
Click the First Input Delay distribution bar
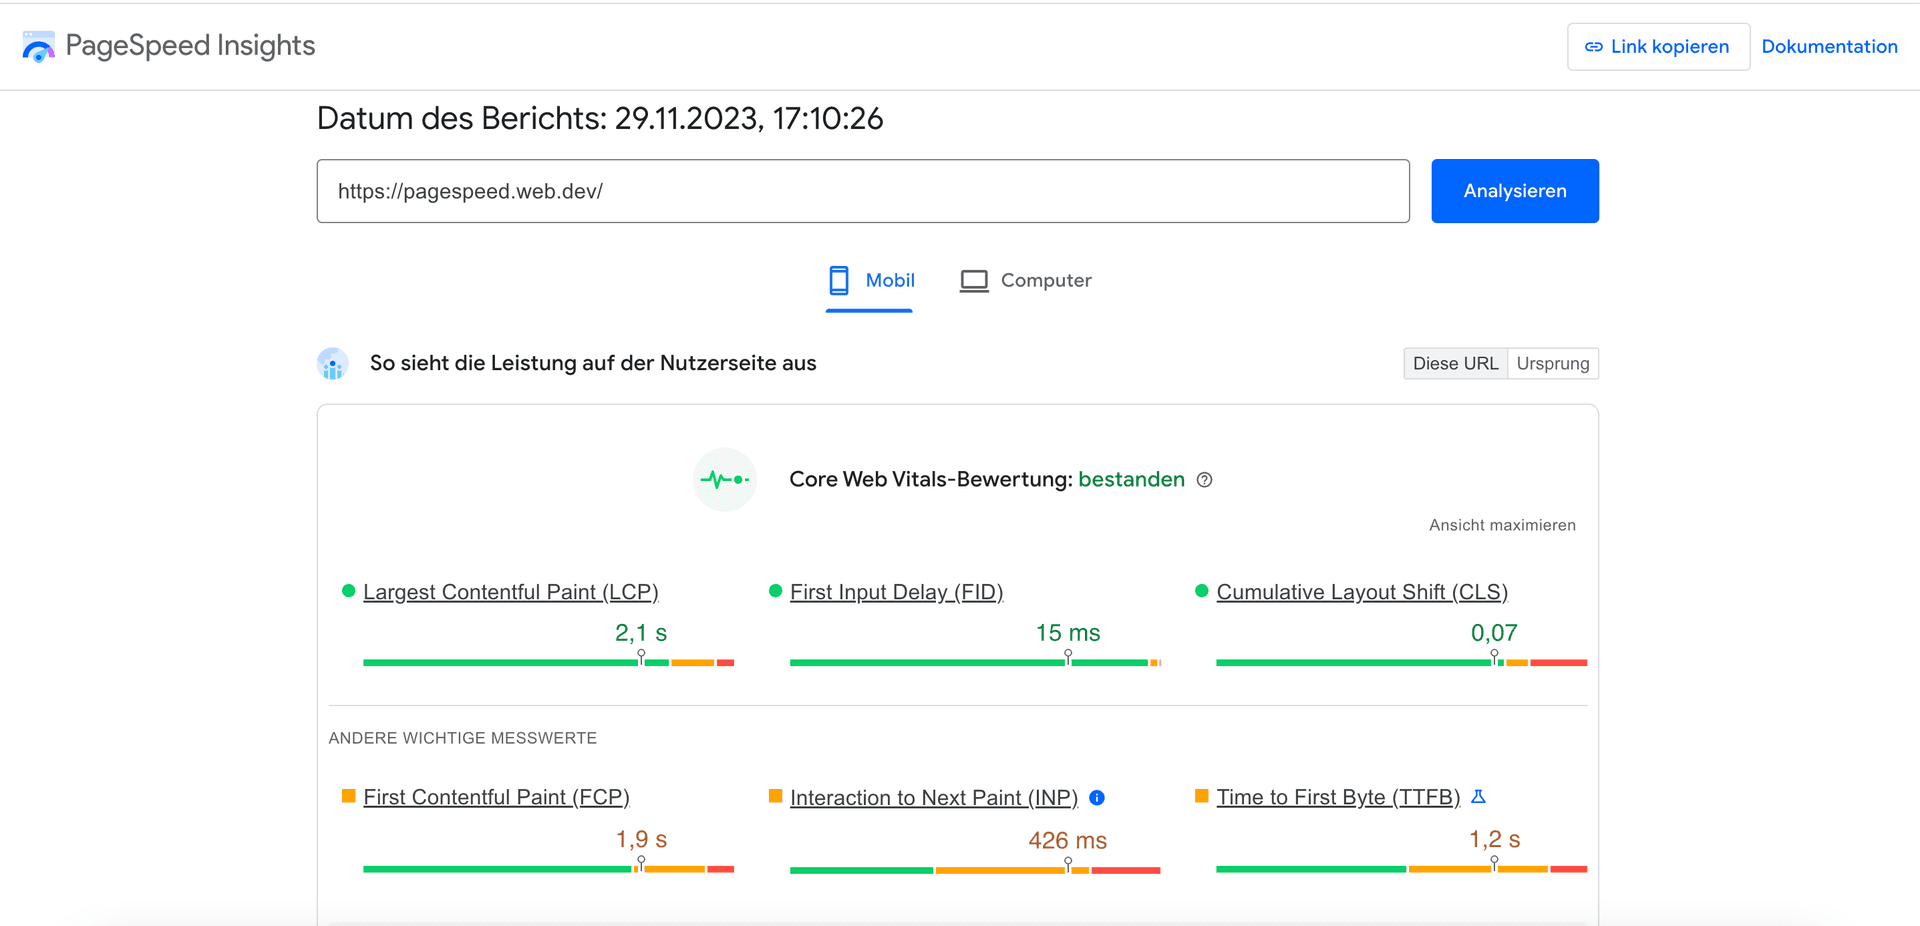pos(974,662)
